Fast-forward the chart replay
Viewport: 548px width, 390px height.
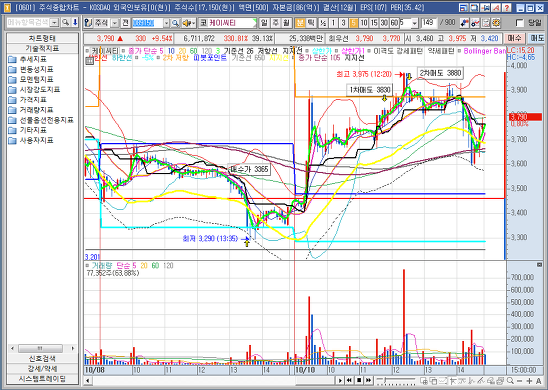(368, 380)
